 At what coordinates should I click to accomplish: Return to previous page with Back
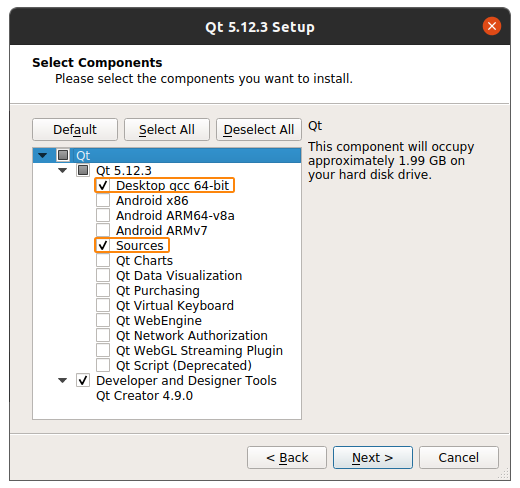point(287,458)
